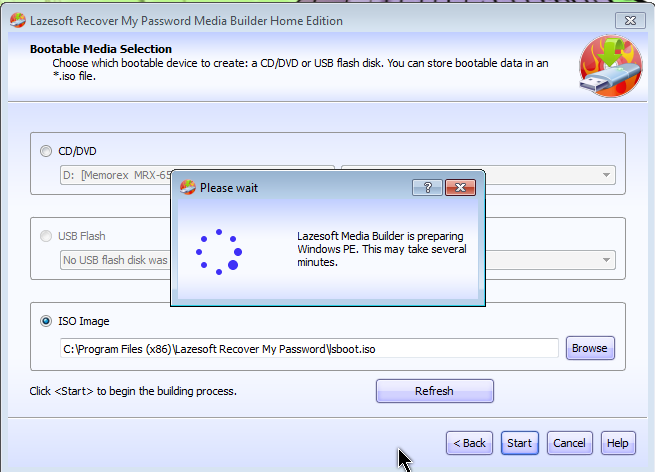Click the Browse button
655x472 pixels.
[x=590, y=348]
